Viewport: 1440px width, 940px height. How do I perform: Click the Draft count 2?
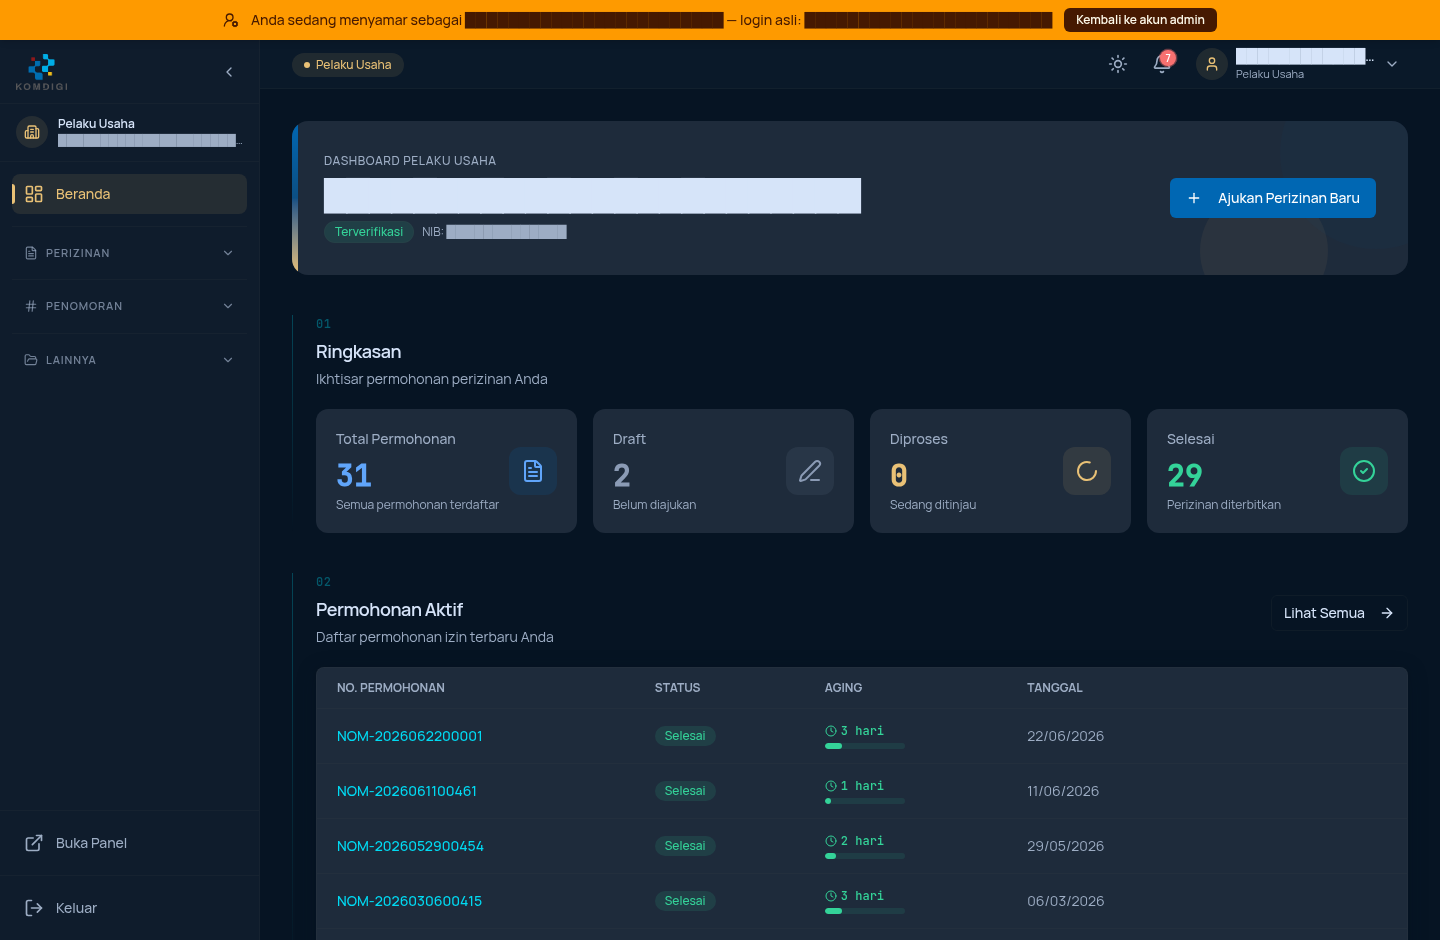[x=622, y=475]
